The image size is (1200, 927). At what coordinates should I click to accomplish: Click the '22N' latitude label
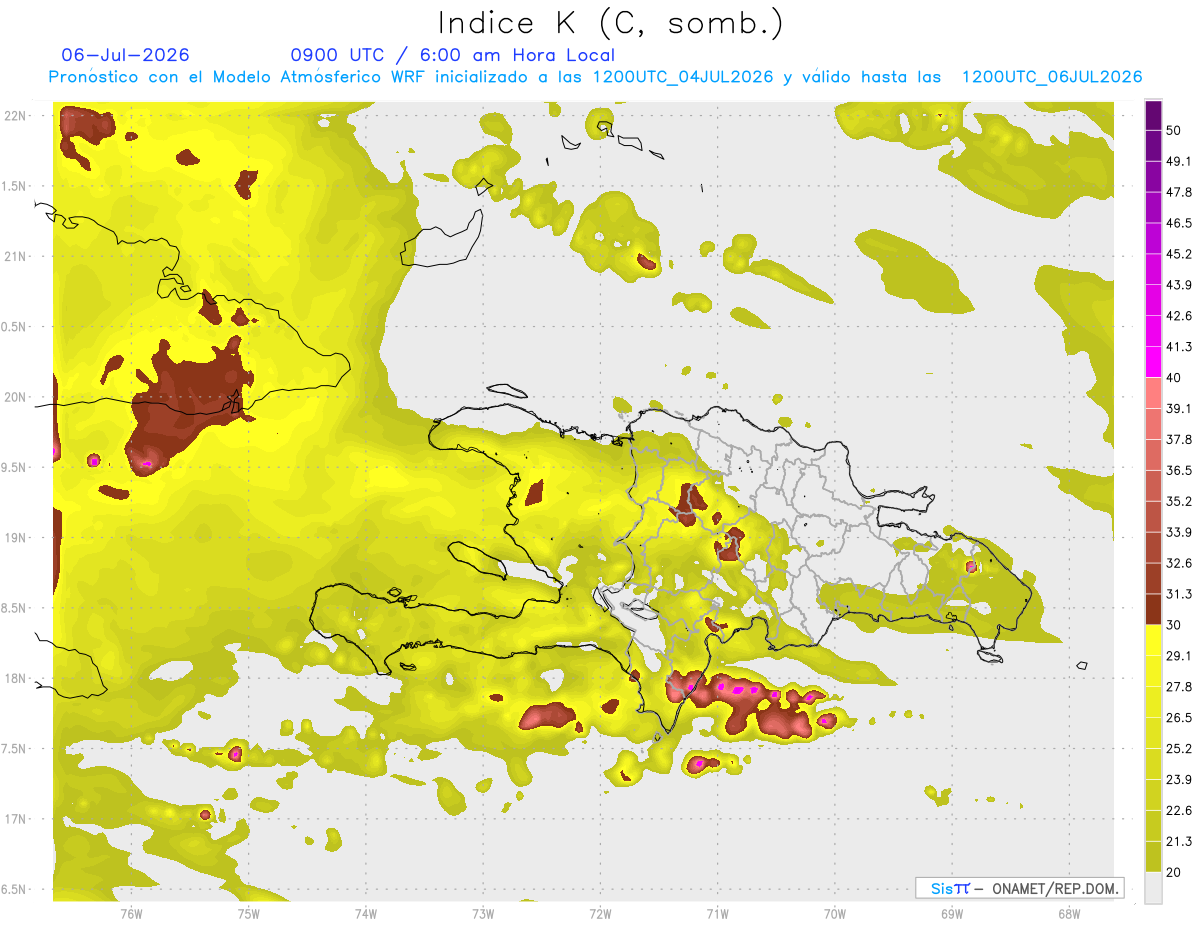click(16, 115)
